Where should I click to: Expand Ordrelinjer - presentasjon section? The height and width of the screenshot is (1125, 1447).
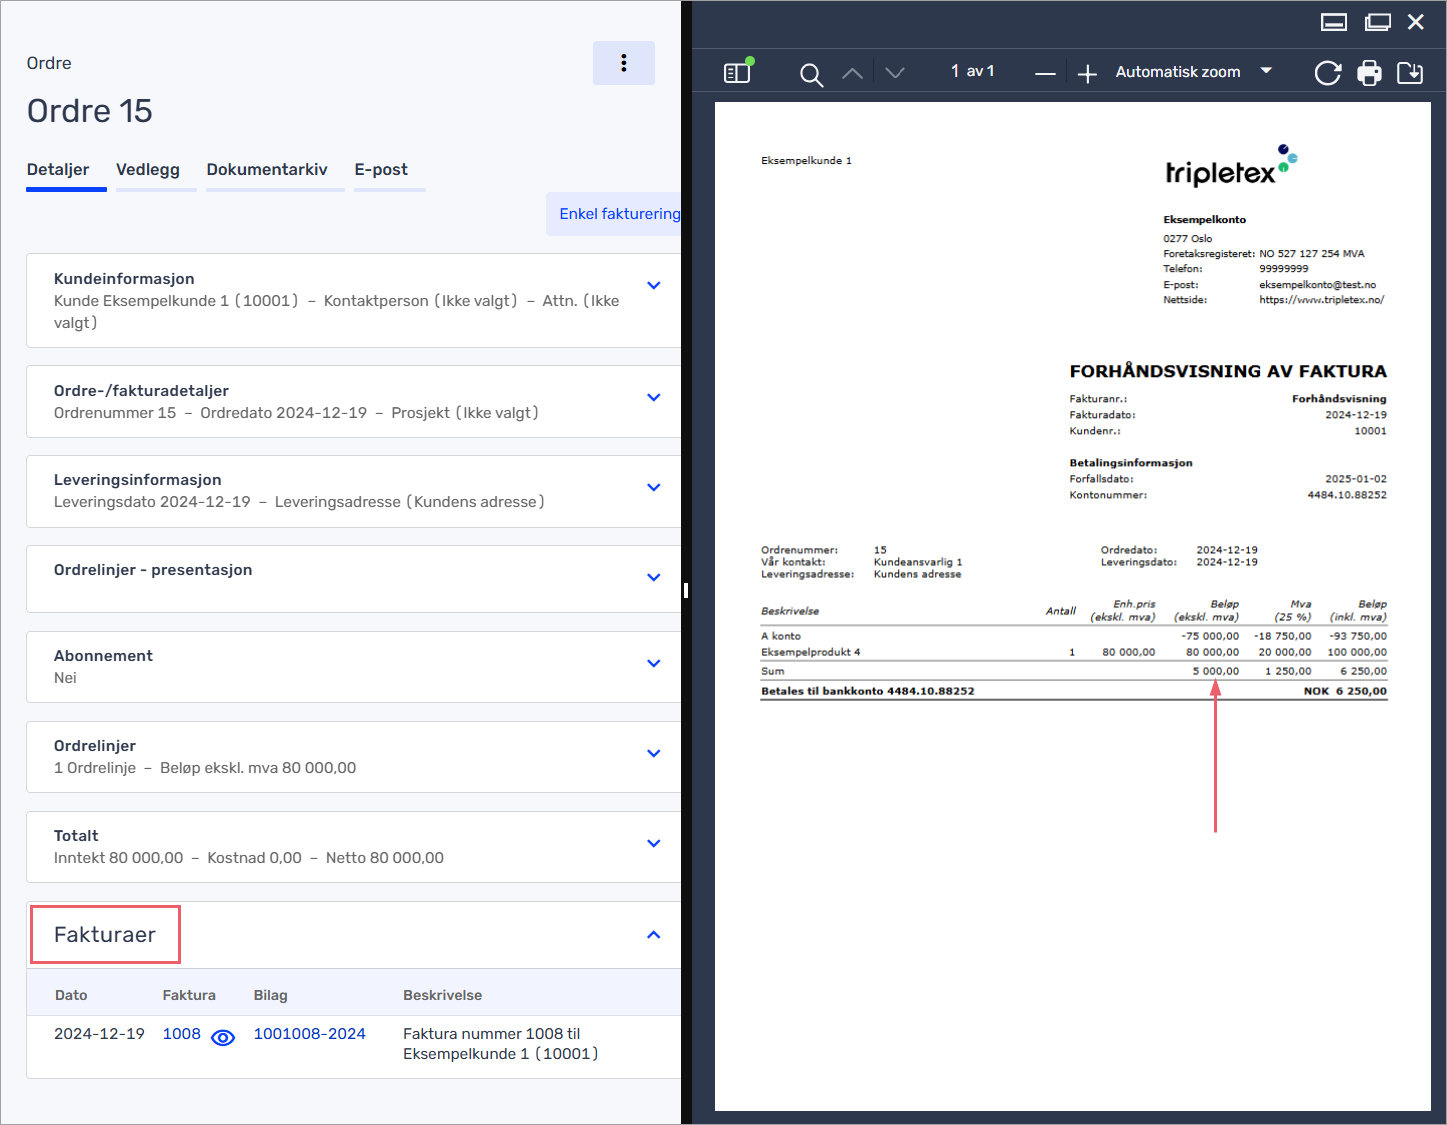point(654,578)
